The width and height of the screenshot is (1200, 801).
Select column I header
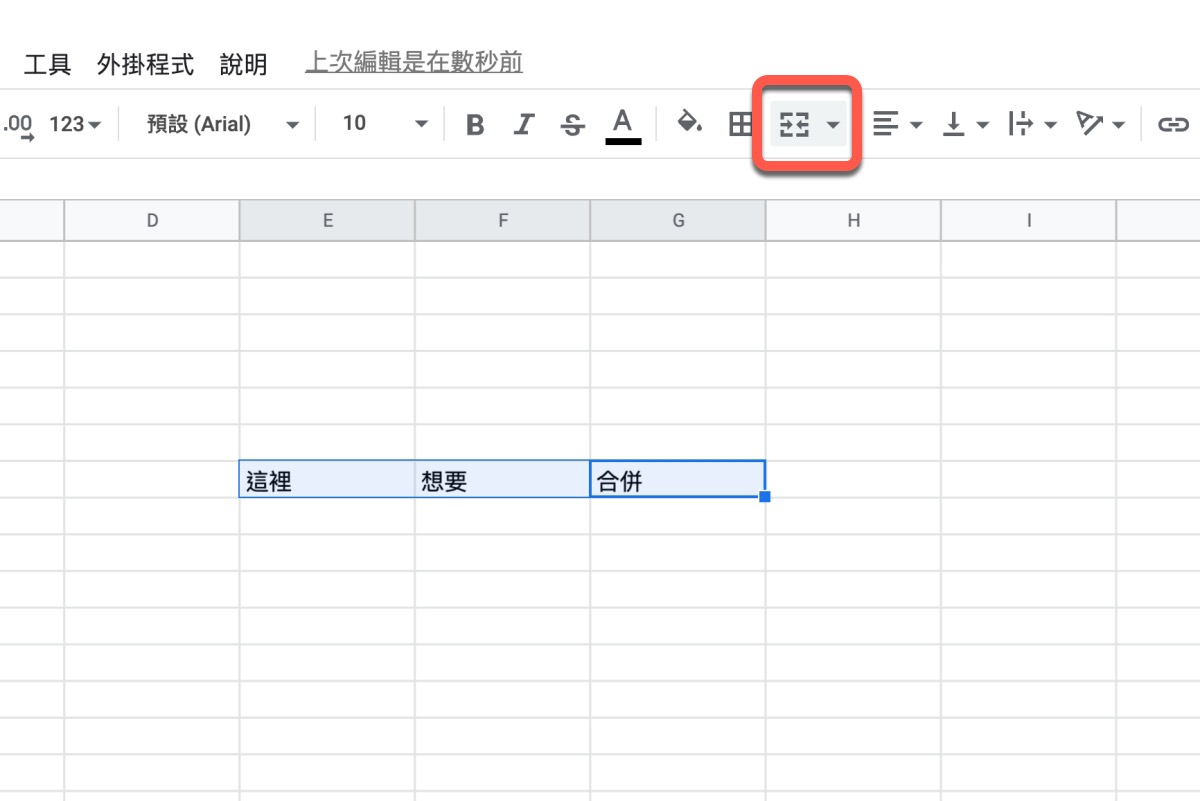[1028, 221]
